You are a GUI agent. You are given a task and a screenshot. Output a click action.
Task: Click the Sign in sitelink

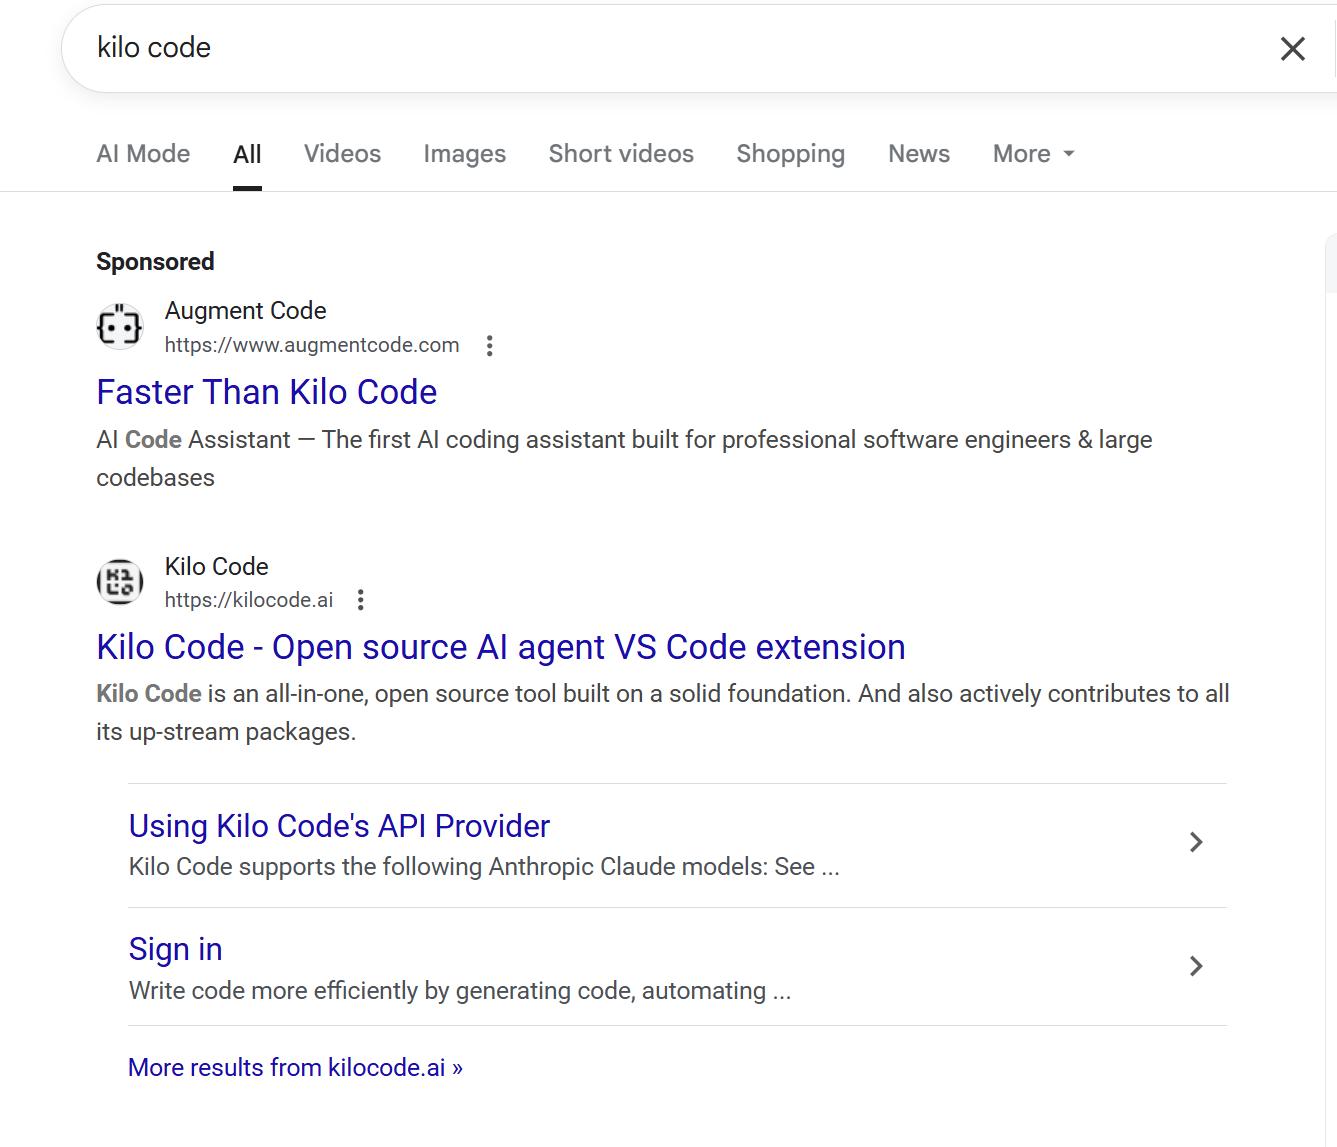point(175,949)
